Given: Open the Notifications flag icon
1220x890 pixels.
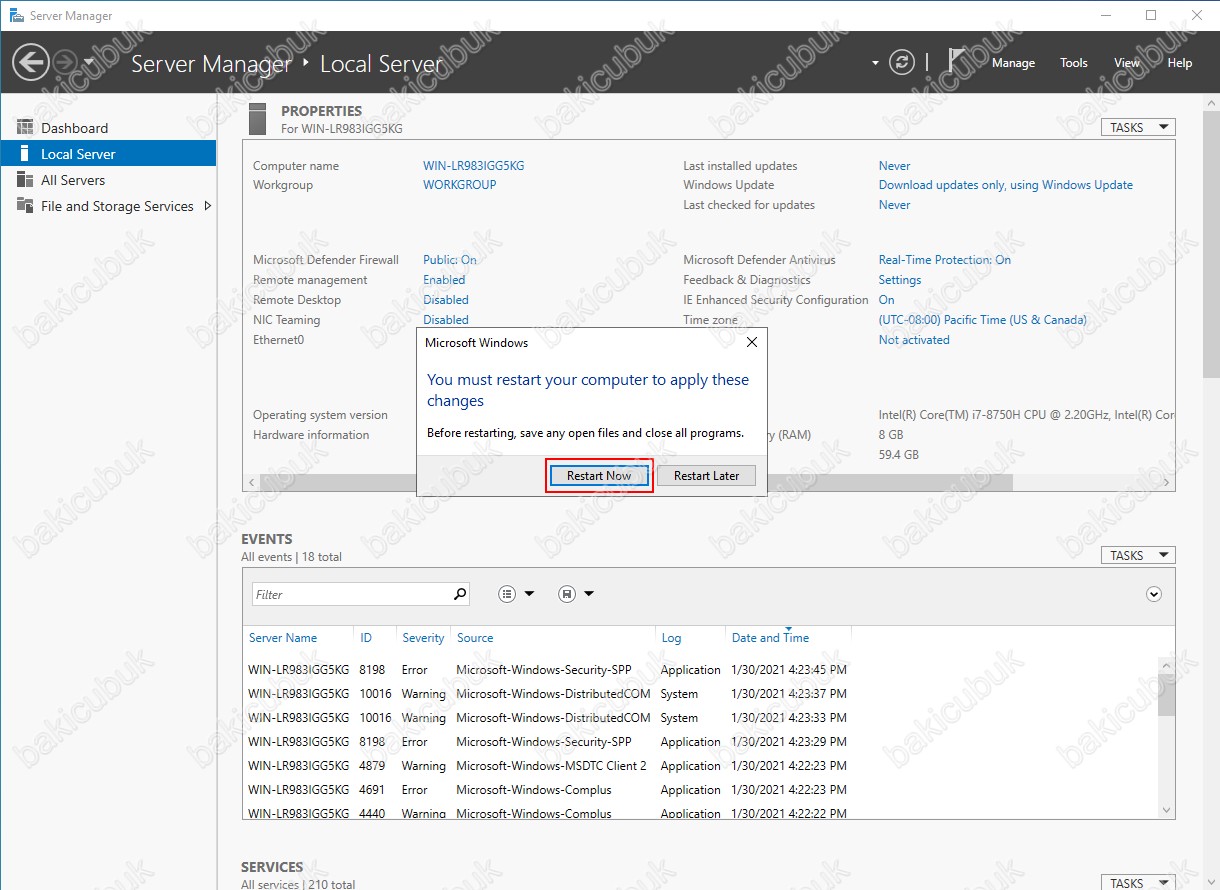Looking at the screenshot, I should [957, 62].
